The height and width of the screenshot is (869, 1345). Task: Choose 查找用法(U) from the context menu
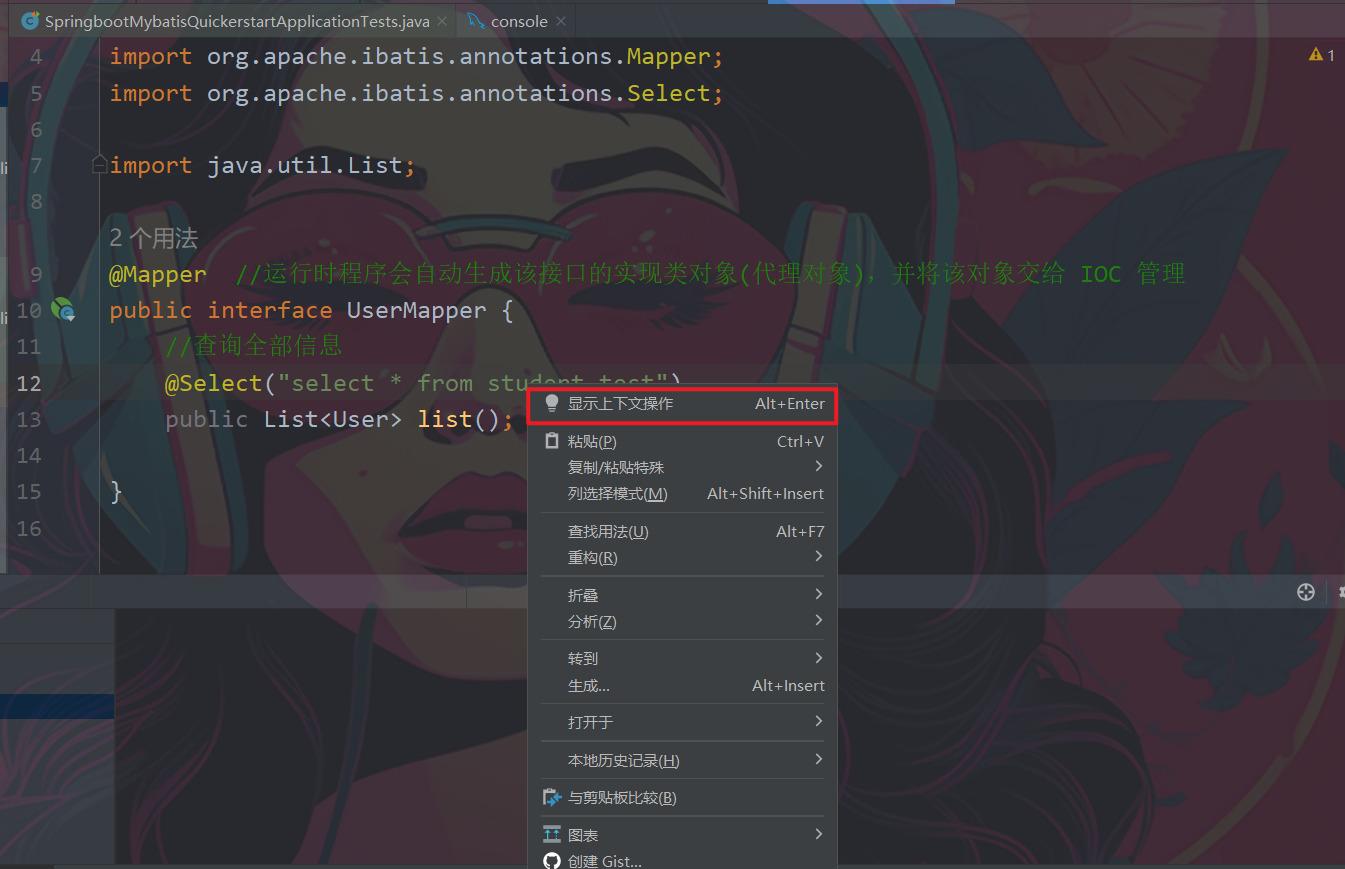click(x=682, y=531)
